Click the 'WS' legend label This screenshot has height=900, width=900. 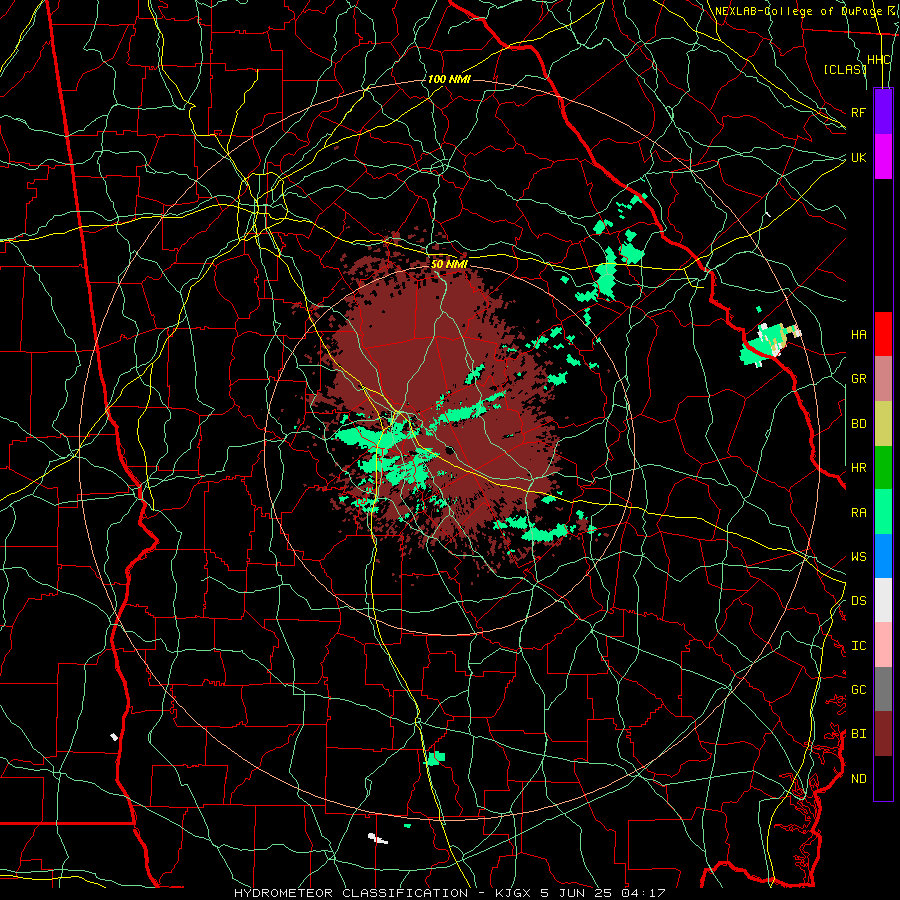tap(858, 557)
